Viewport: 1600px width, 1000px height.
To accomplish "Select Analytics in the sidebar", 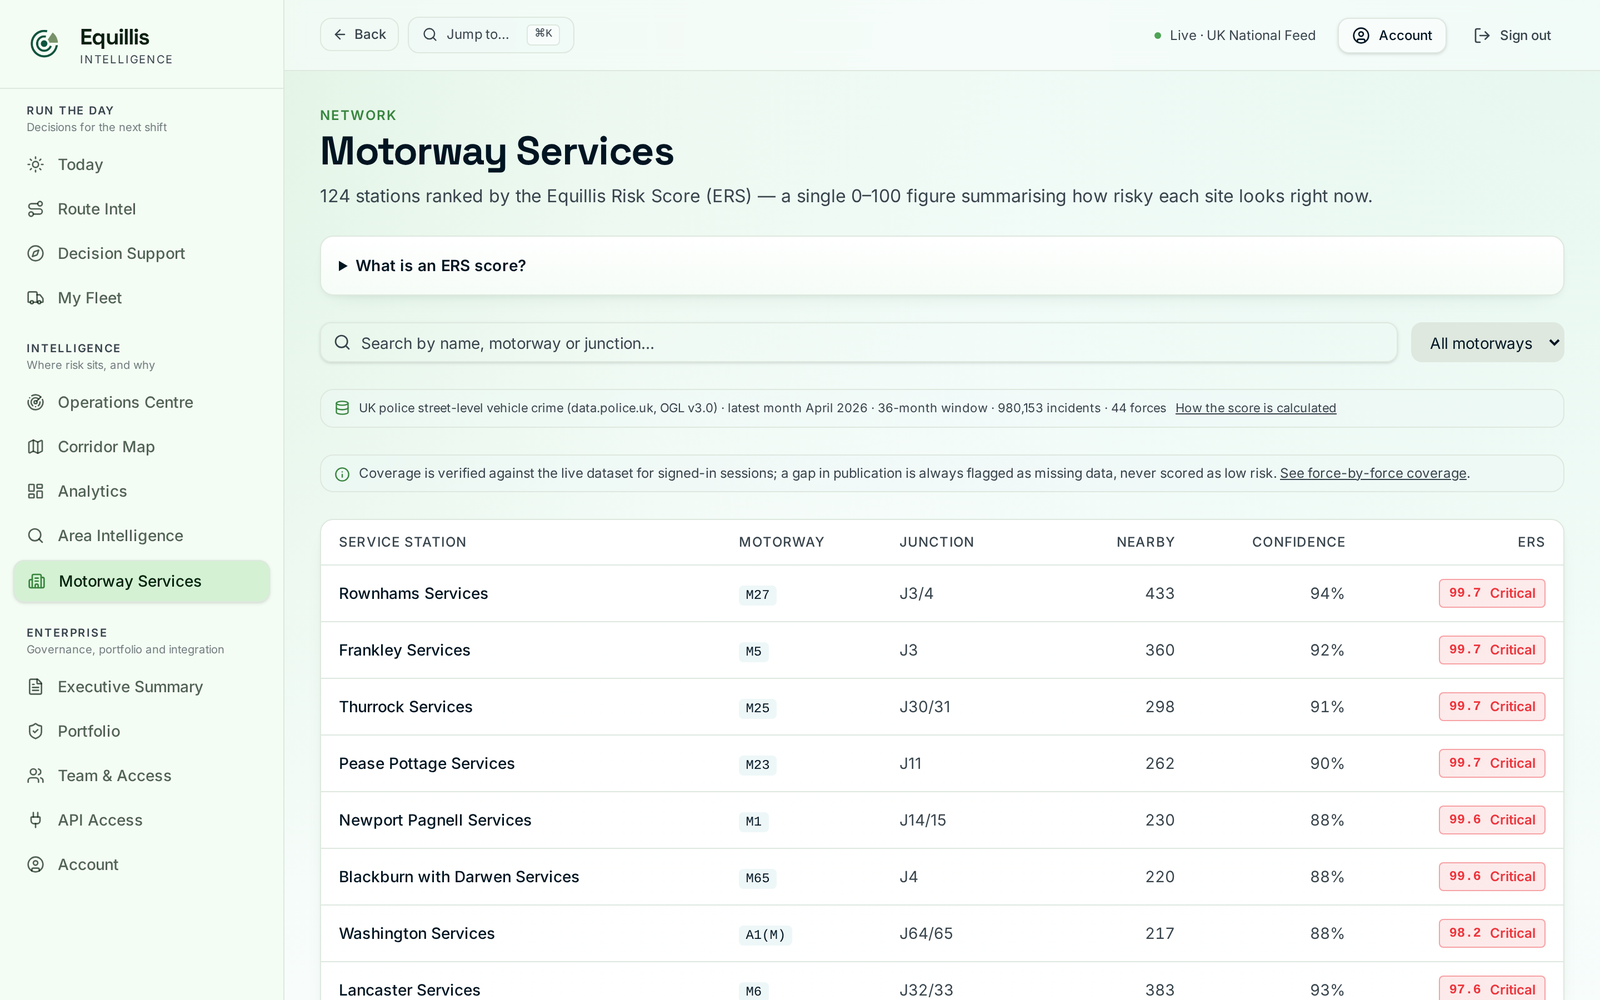I will point(141,492).
